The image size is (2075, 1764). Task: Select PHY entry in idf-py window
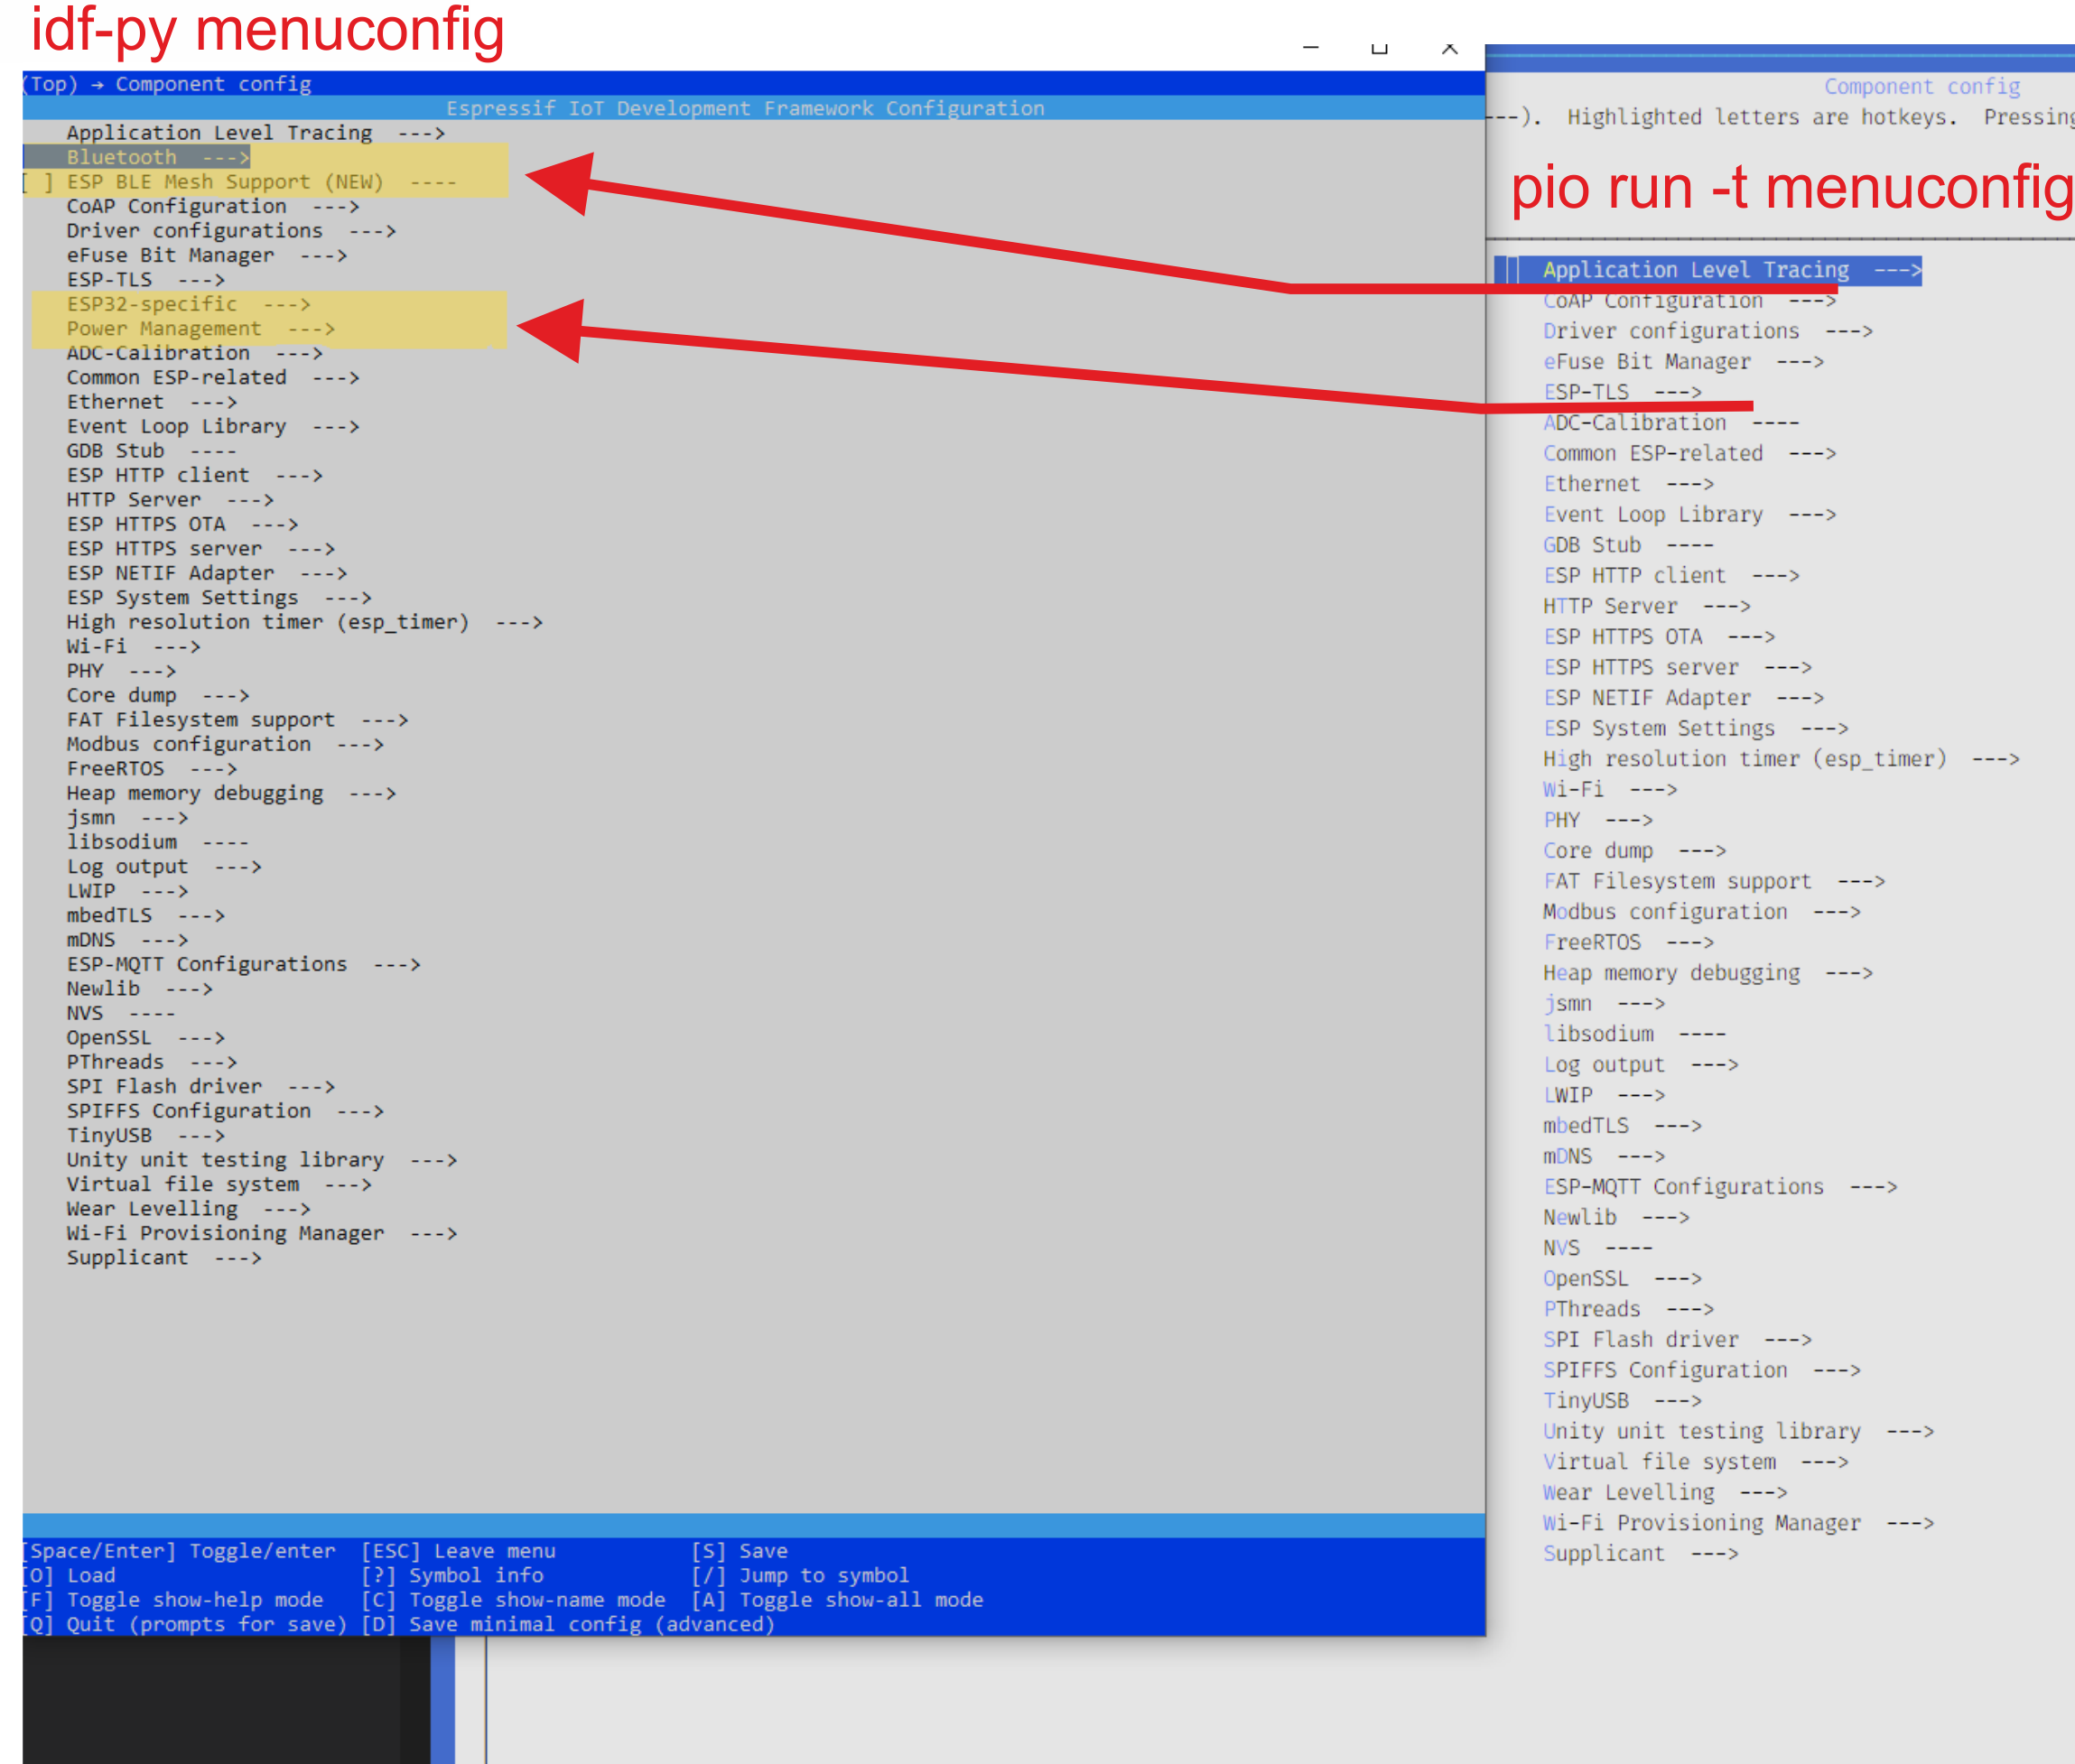pyautogui.click(x=121, y=671)
